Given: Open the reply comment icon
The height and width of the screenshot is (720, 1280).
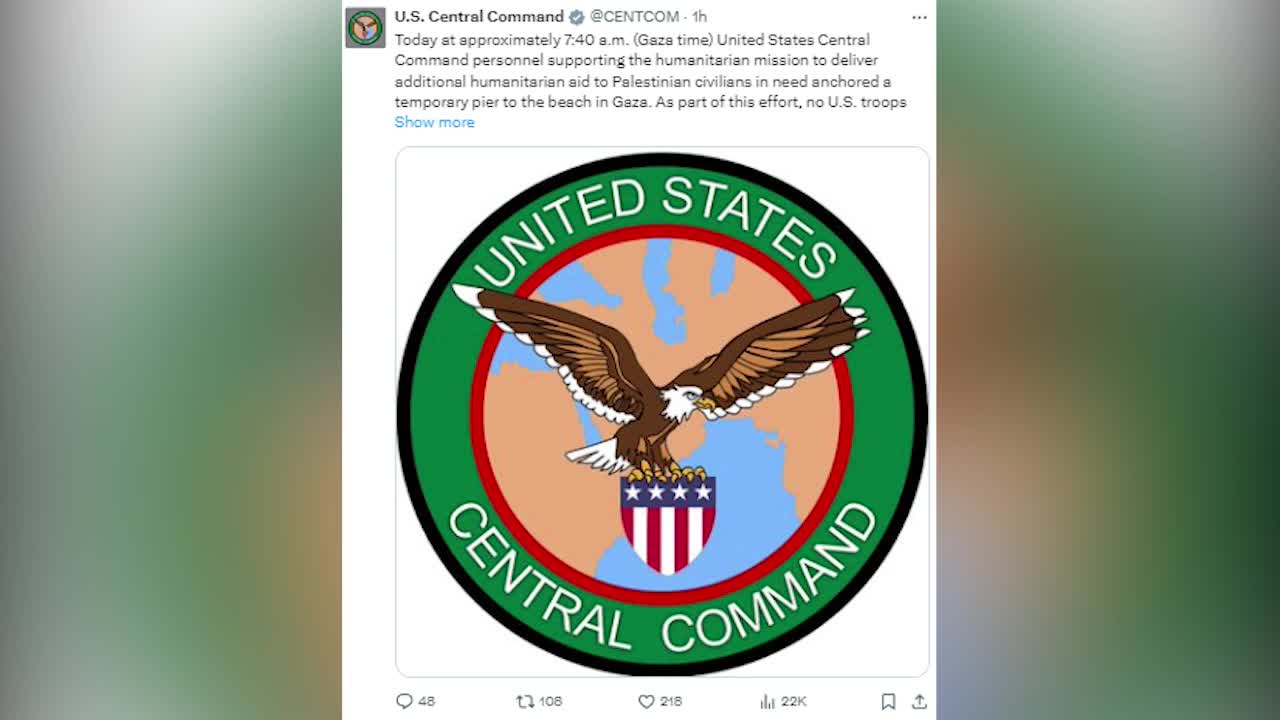Looking at the screenshot, I should (404, 701).
